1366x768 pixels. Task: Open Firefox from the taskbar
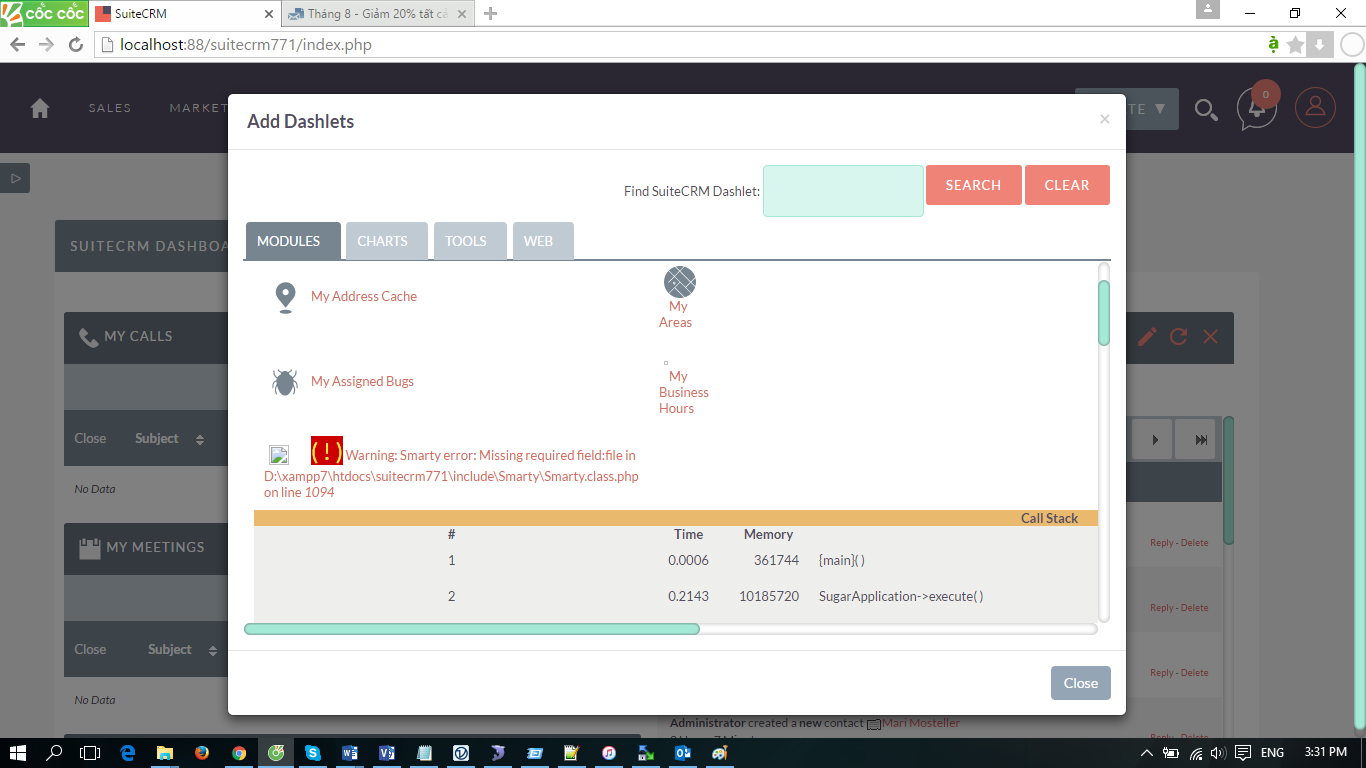pyautogui.click(x=202, y=753)
